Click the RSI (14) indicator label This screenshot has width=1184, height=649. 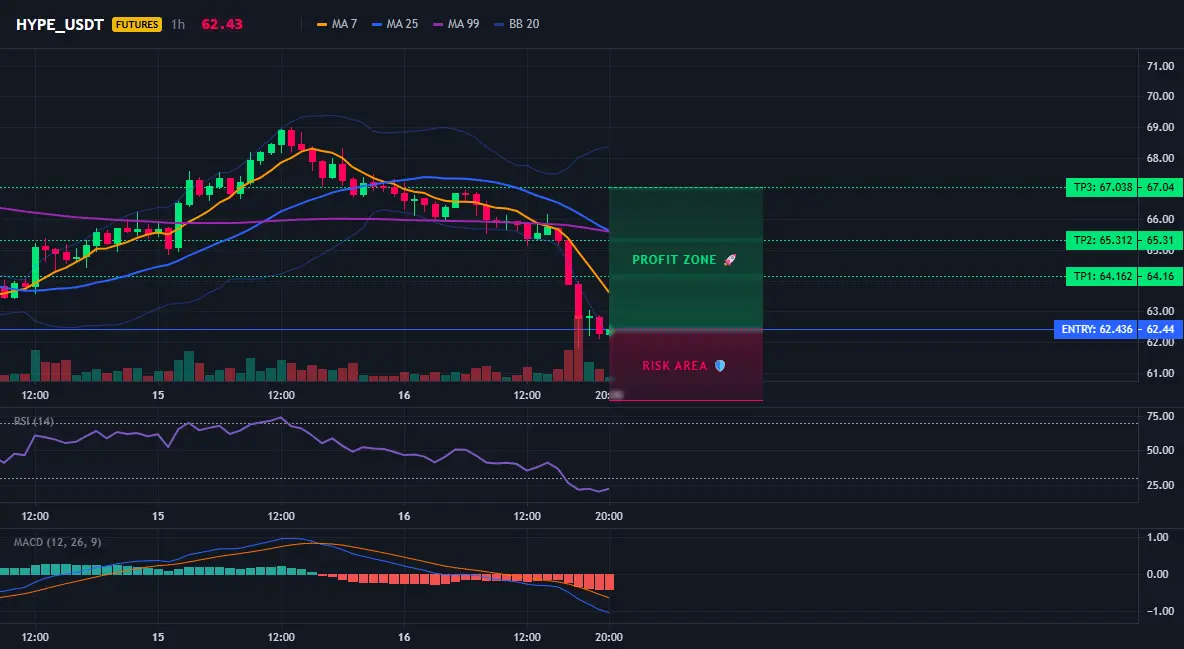point(34,421)
